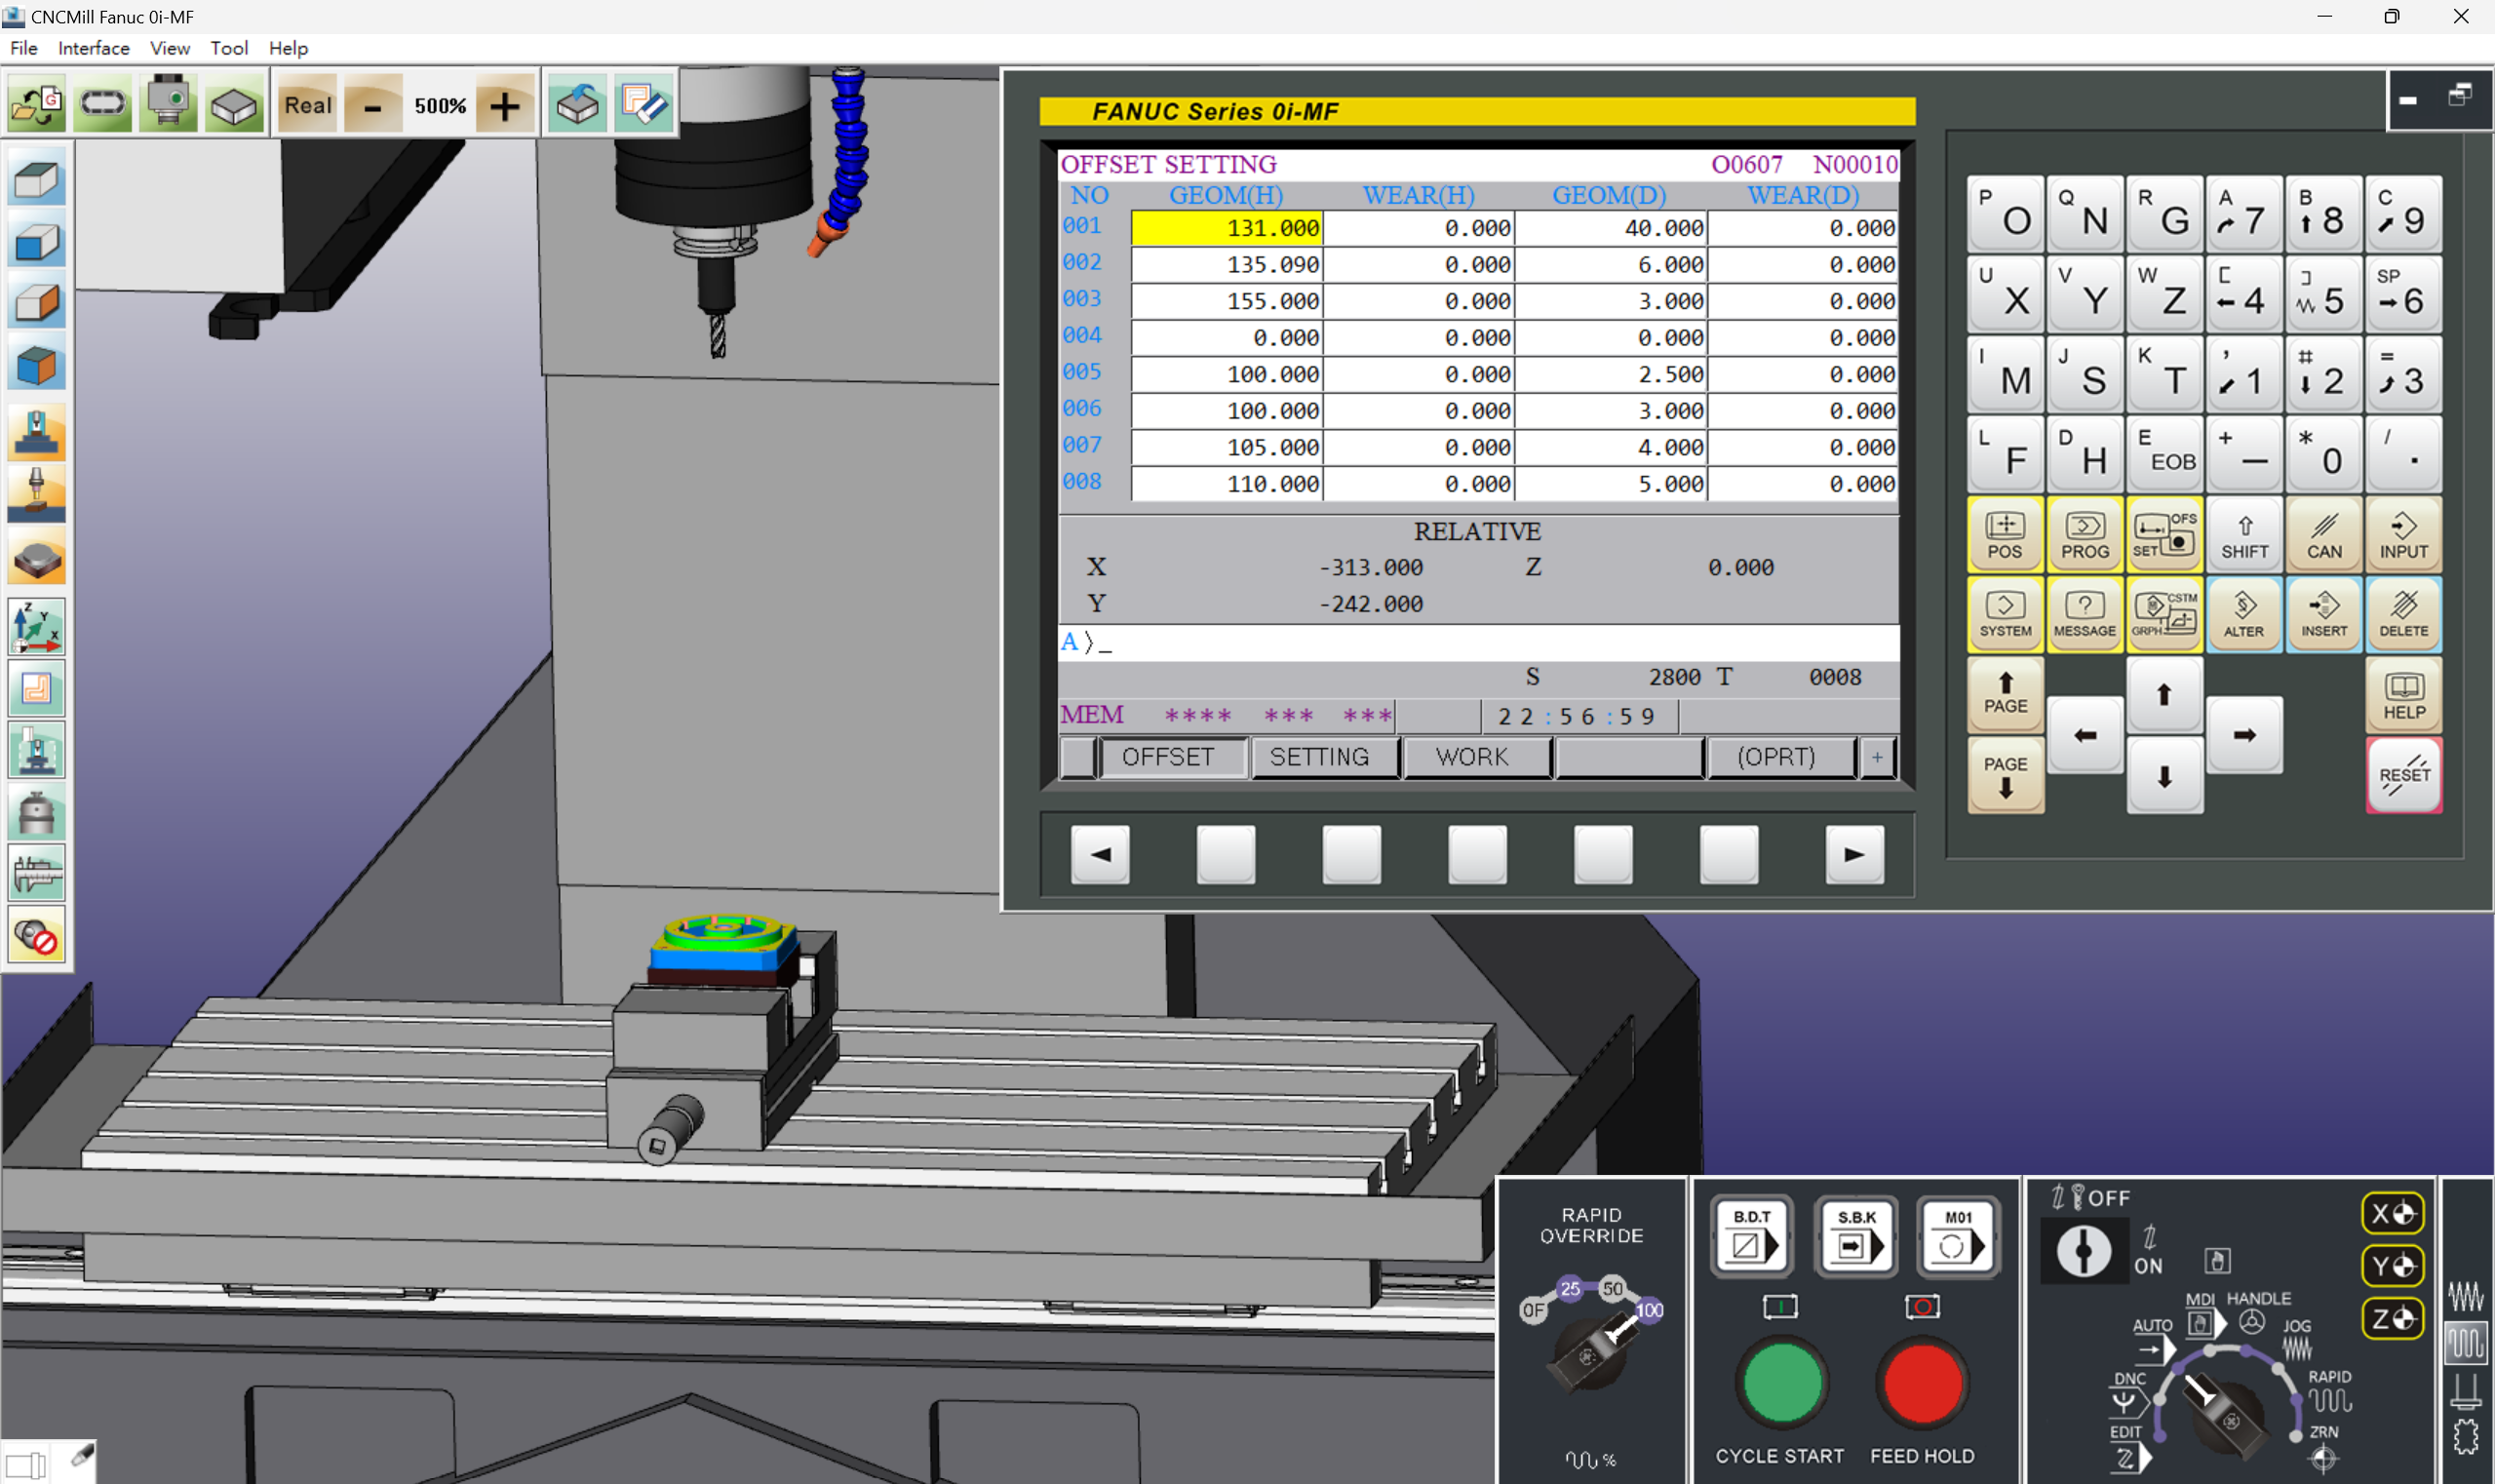Expand soft keys with the + button
Viewport: 2495px width, 1484px height.
1877,757
